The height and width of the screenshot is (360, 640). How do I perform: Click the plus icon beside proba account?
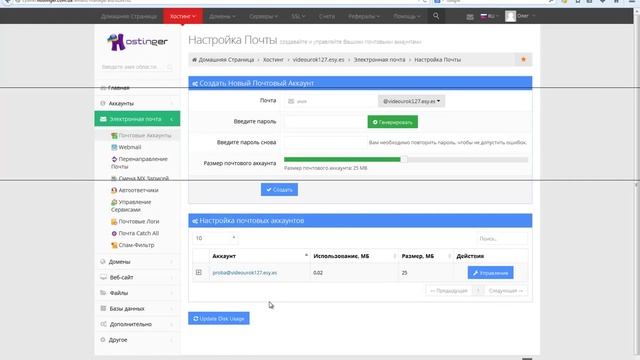[x=198, y=272]
